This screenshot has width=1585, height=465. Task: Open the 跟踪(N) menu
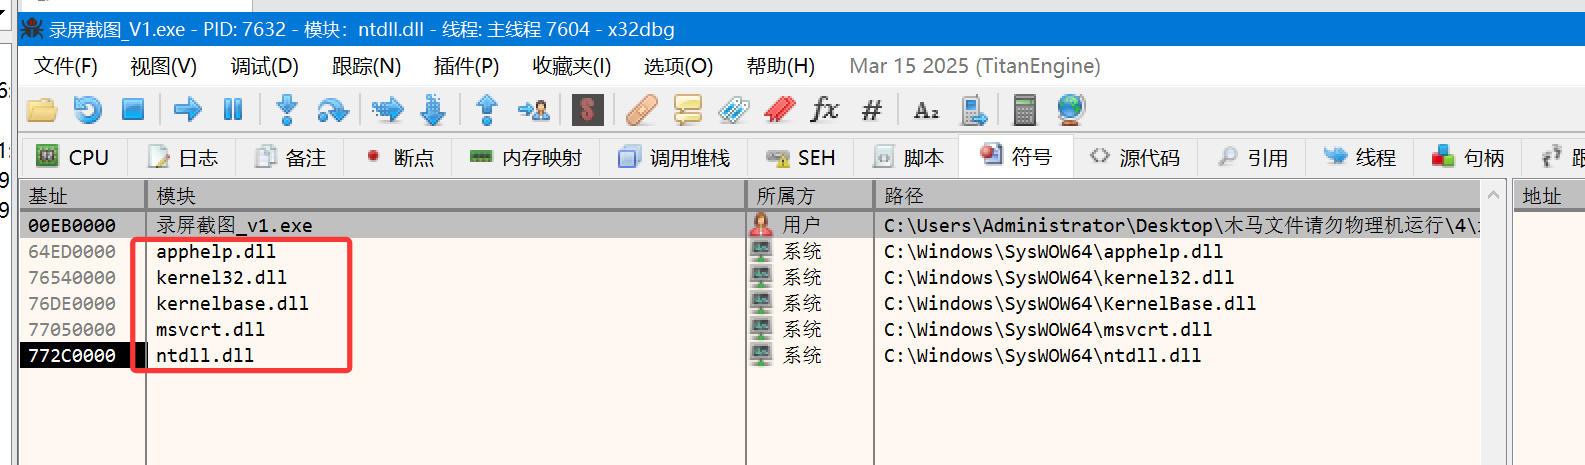pyautogui.click(x=367, y=66)
